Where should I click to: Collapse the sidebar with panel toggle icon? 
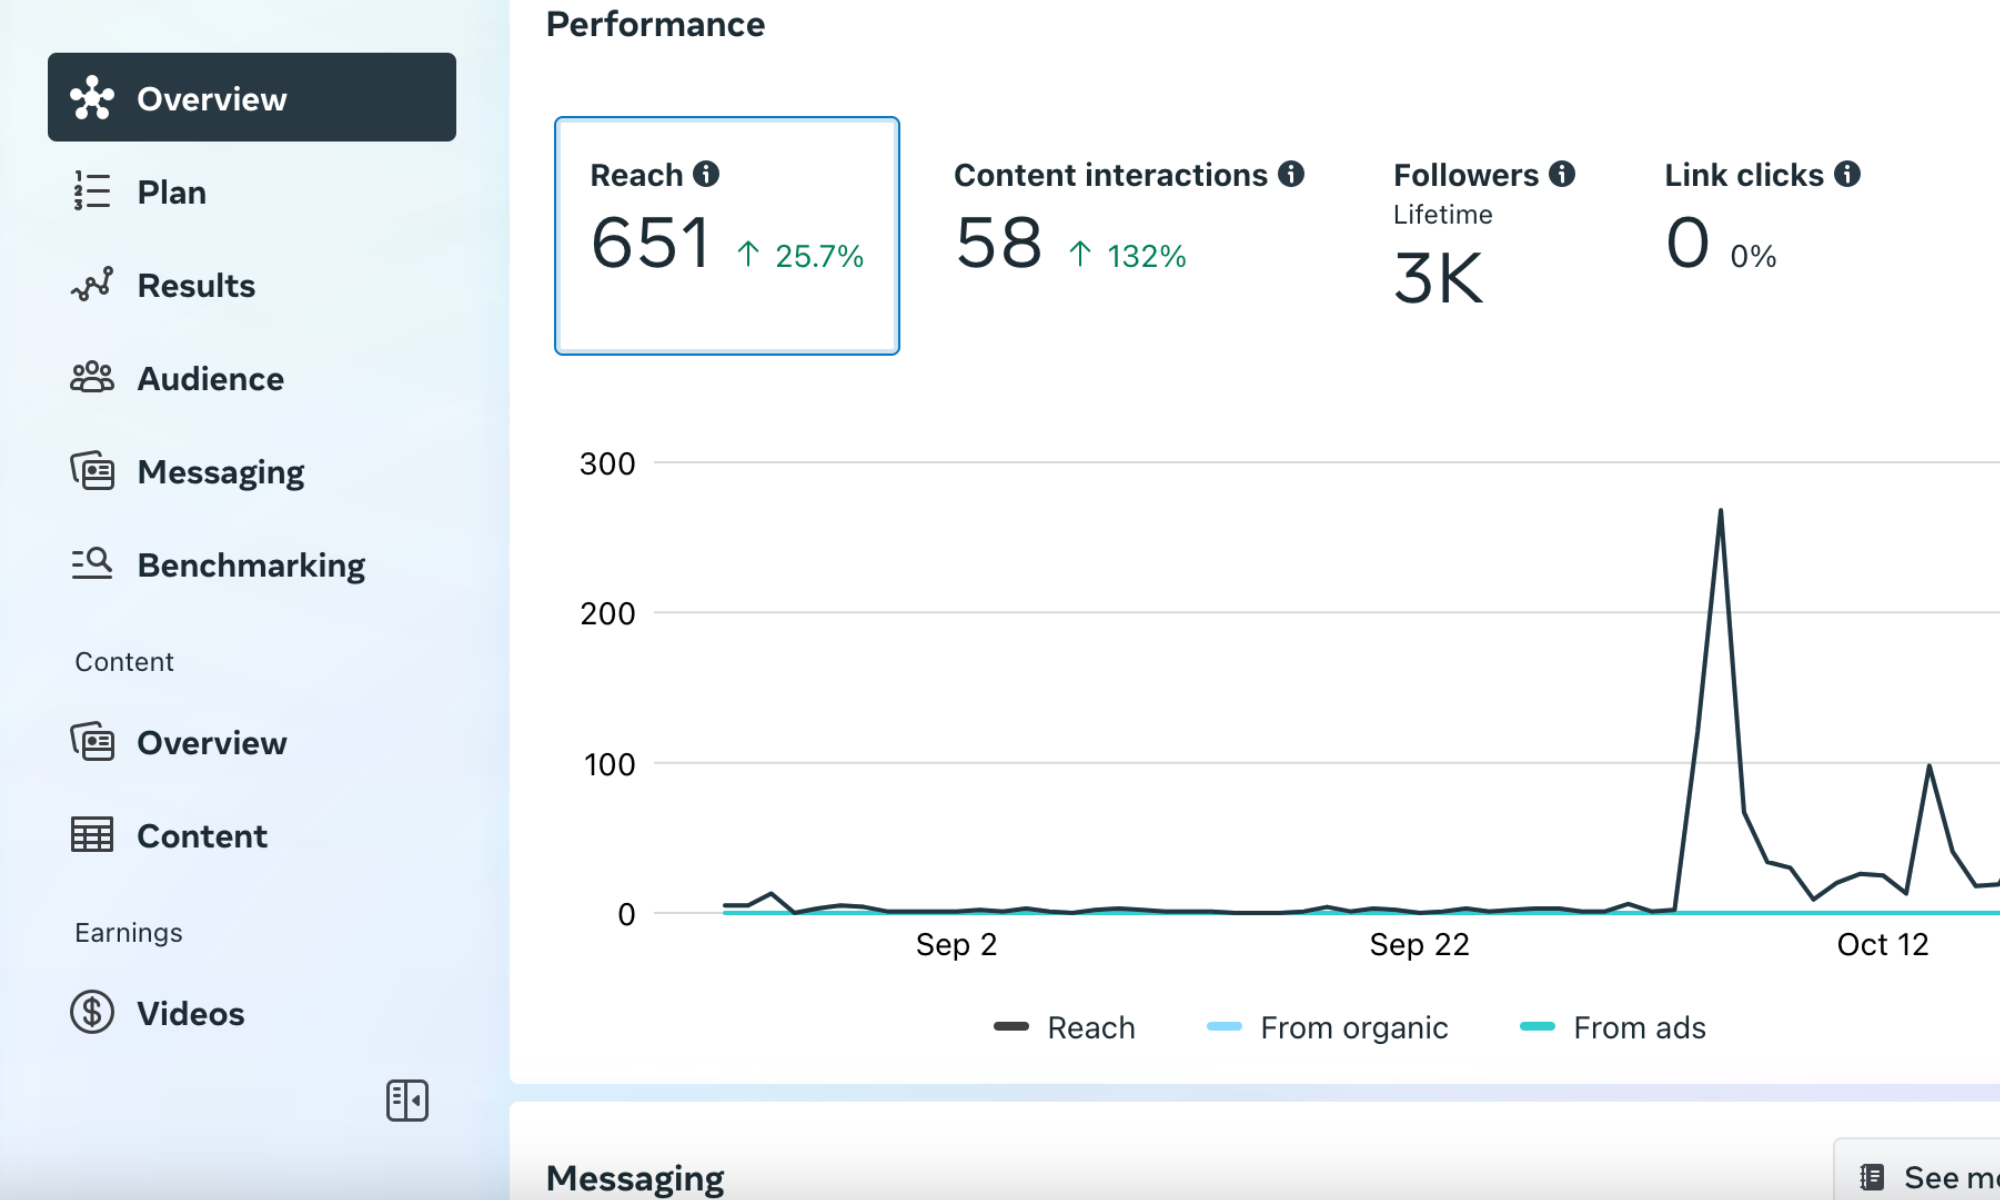407,1100
